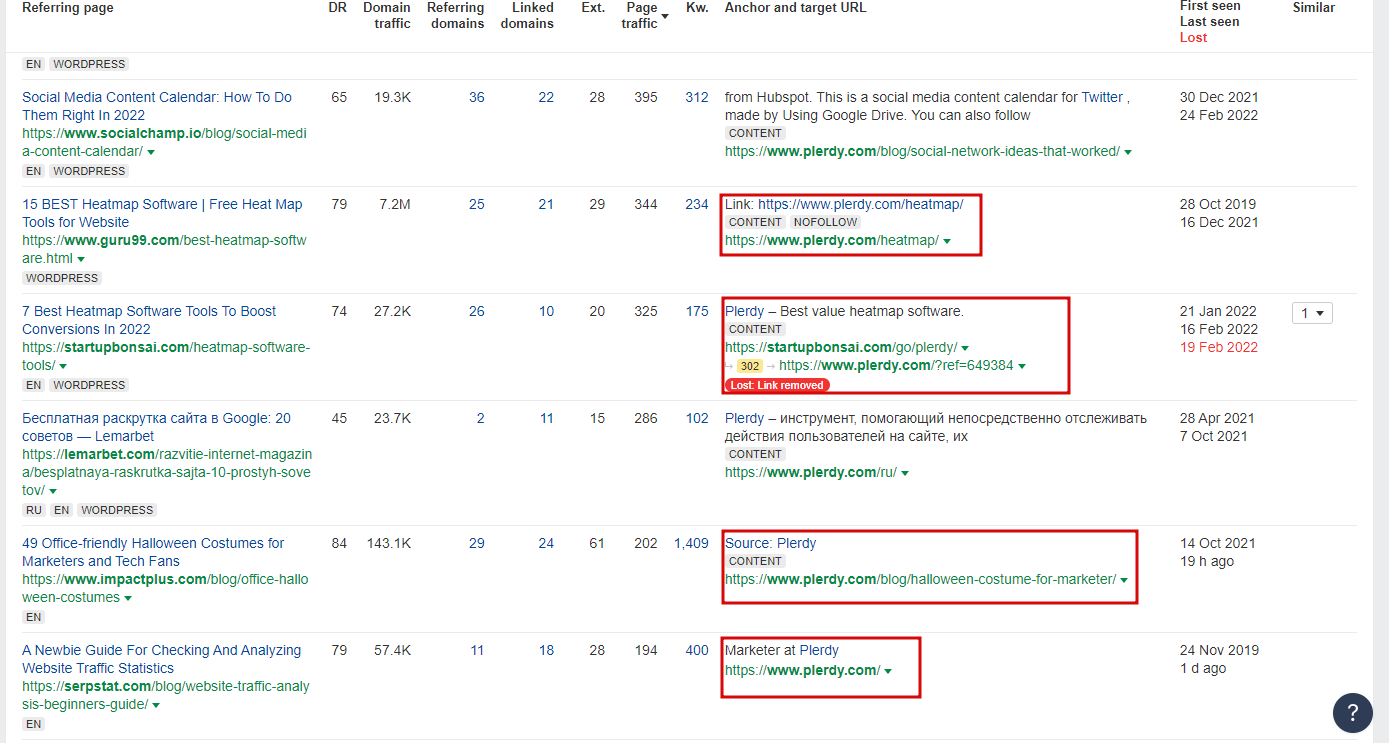Open the '1' similar links dropdown

coord(1313,312)
